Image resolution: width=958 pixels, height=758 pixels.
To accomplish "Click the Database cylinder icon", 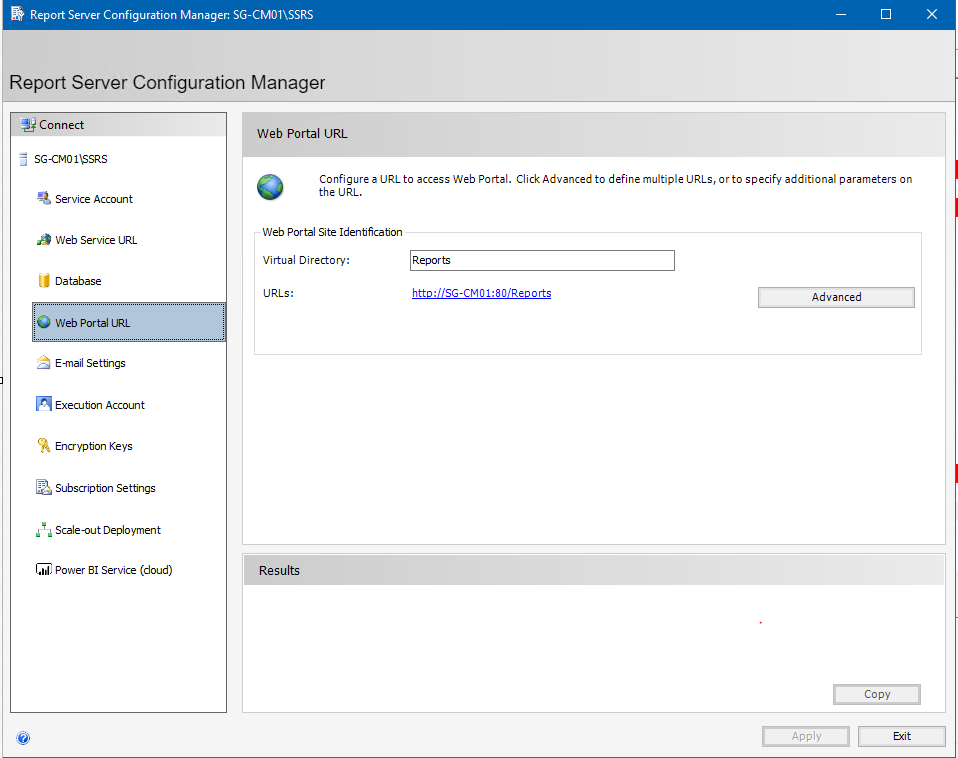I will point(43,281).
